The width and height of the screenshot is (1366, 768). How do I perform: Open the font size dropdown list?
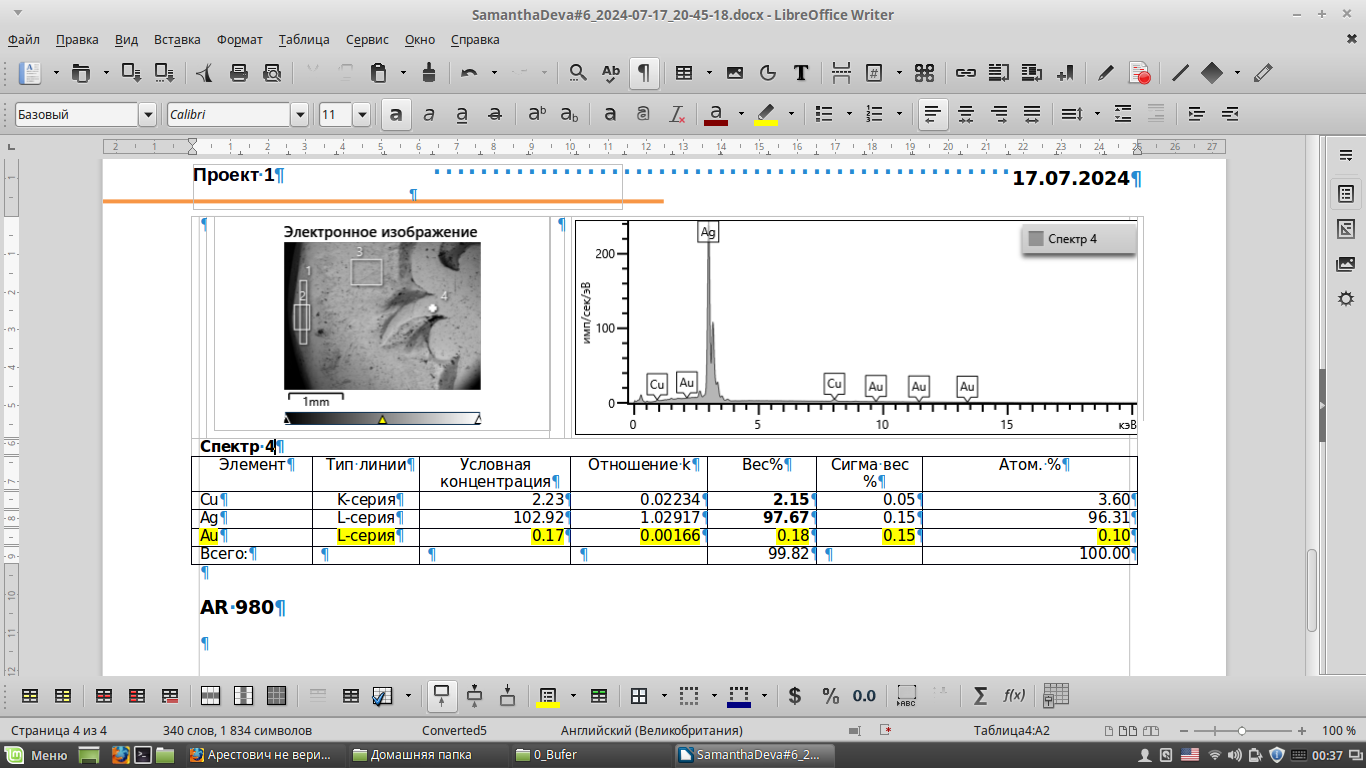click(361, 115)
